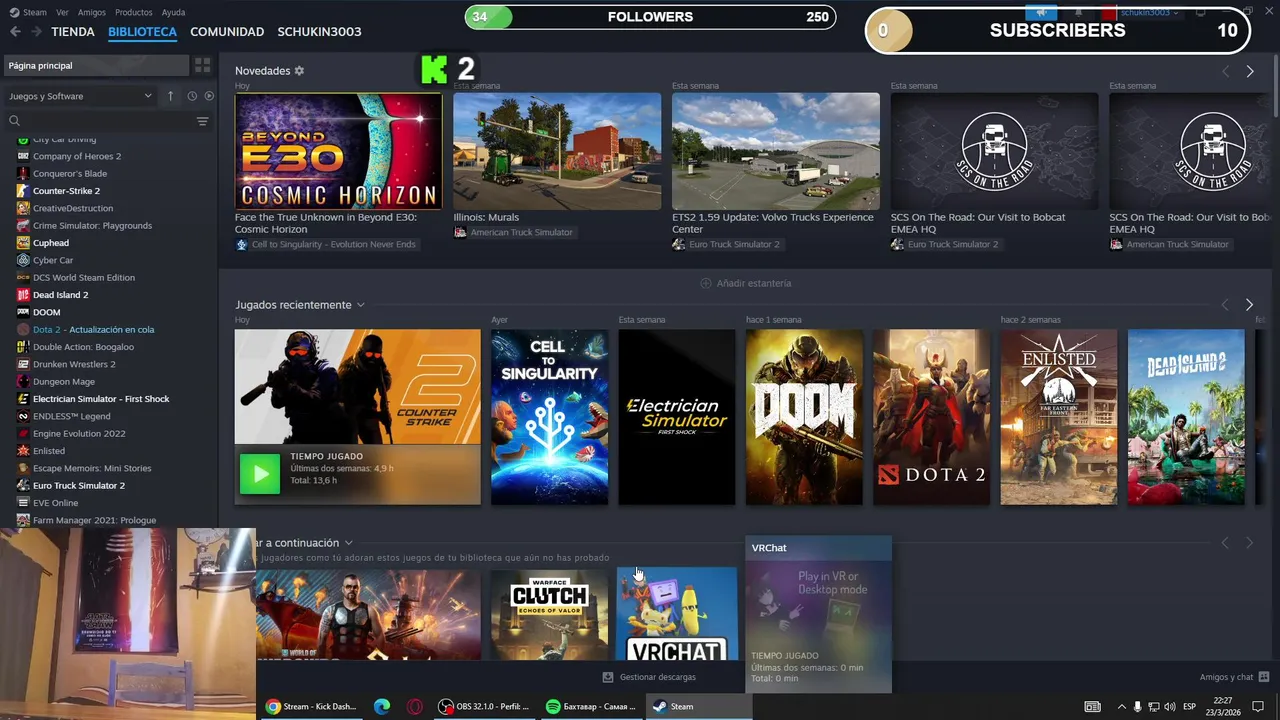Select DCS World Steam Edition in list
This screenshot has height=720, width=1280.
coord(84,277)
